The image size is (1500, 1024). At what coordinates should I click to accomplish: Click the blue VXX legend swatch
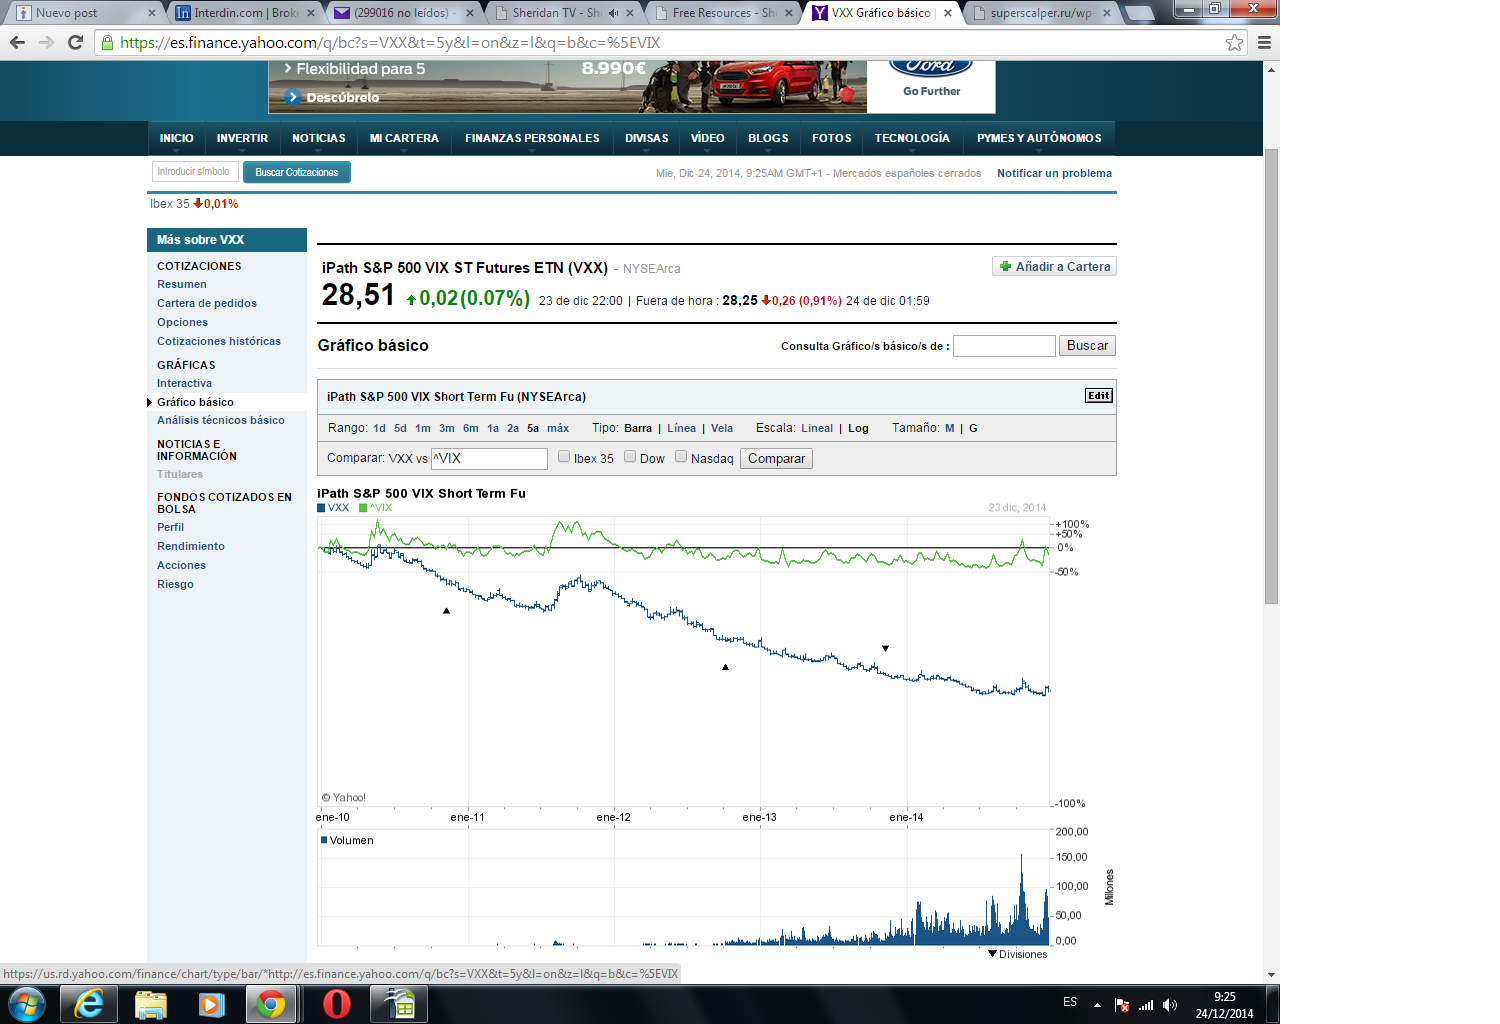pyautogui.click(x=321, y=508)
